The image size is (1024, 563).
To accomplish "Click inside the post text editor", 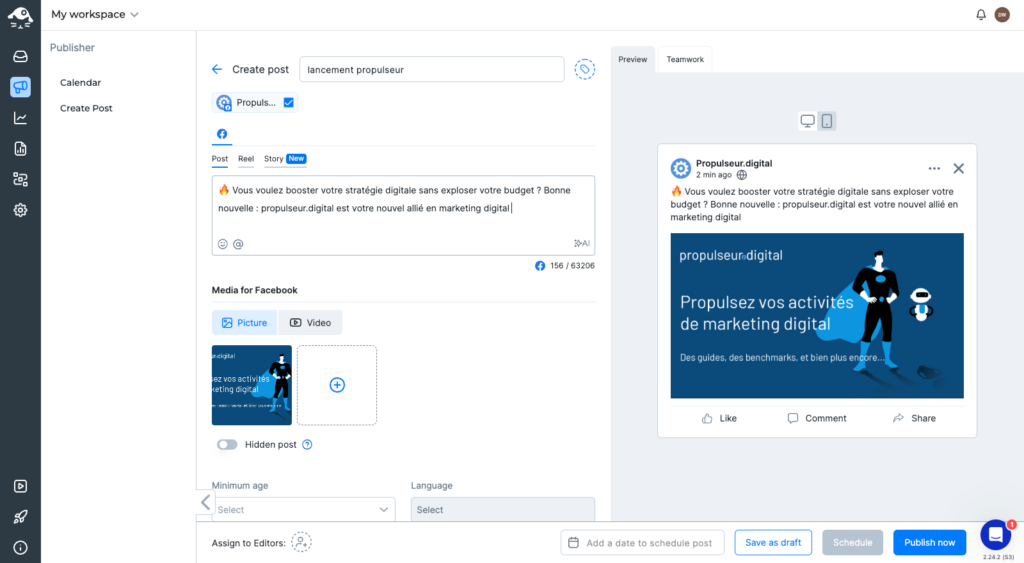I will click(x=403, y=215).
